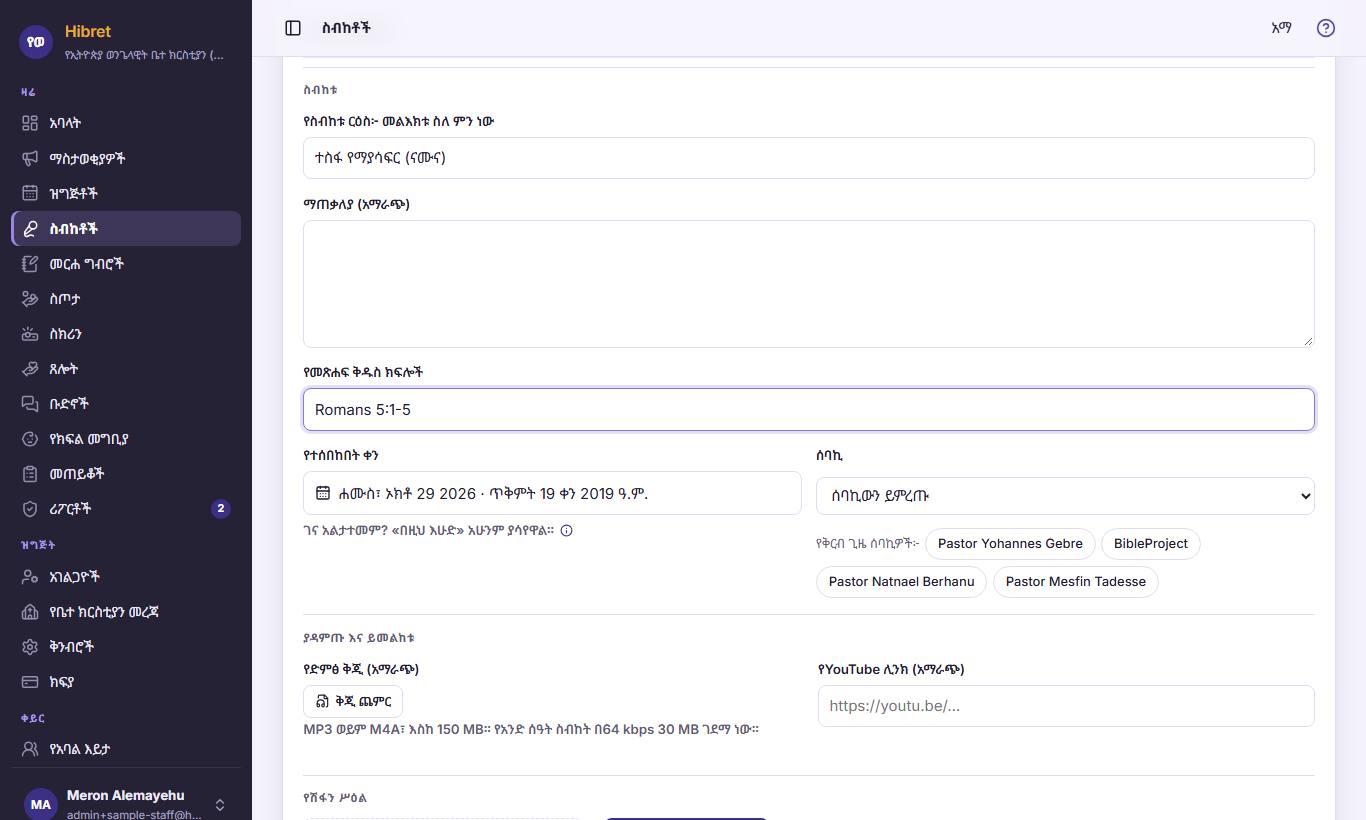Click the ቡድኖች groups chat icon
Viewport: 1366px width, 820px height.
30,404
